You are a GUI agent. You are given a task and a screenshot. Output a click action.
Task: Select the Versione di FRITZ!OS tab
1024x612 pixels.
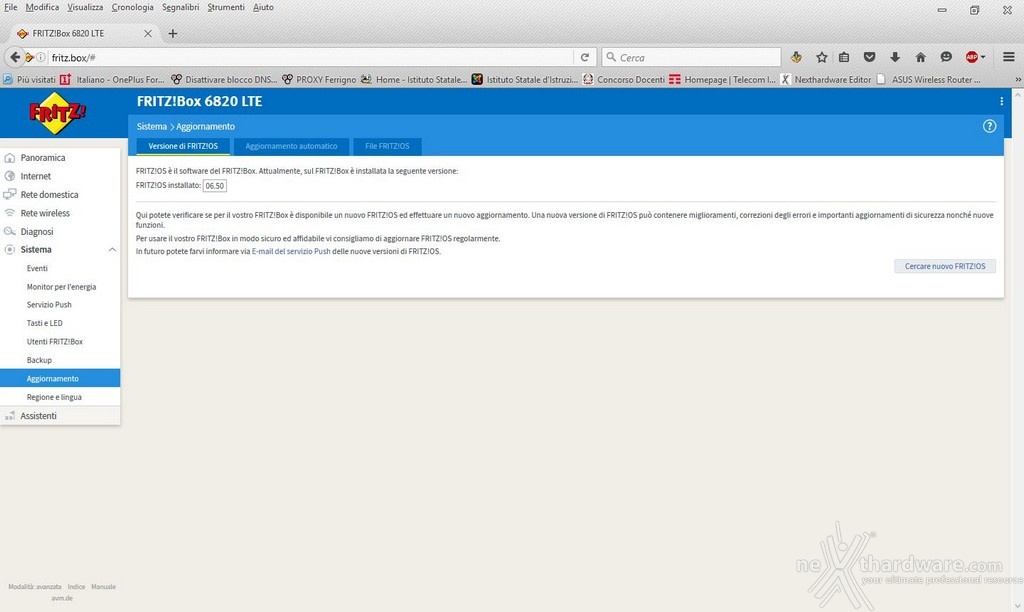183,146
